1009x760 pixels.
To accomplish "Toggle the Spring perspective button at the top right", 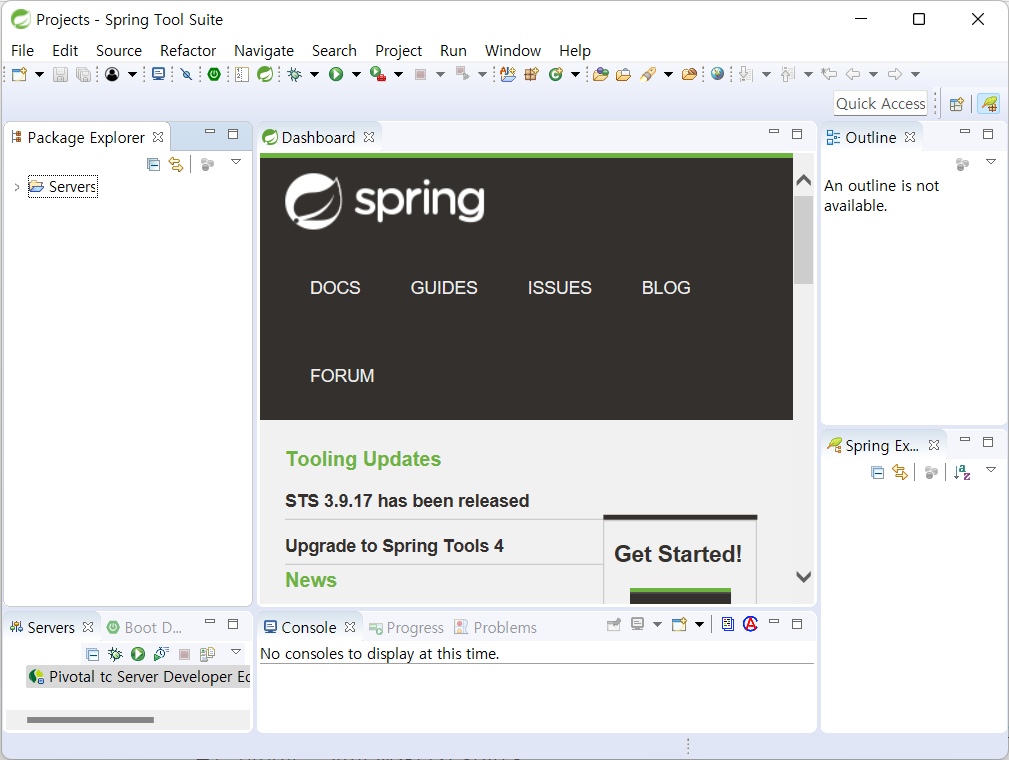I will point(989,104).
